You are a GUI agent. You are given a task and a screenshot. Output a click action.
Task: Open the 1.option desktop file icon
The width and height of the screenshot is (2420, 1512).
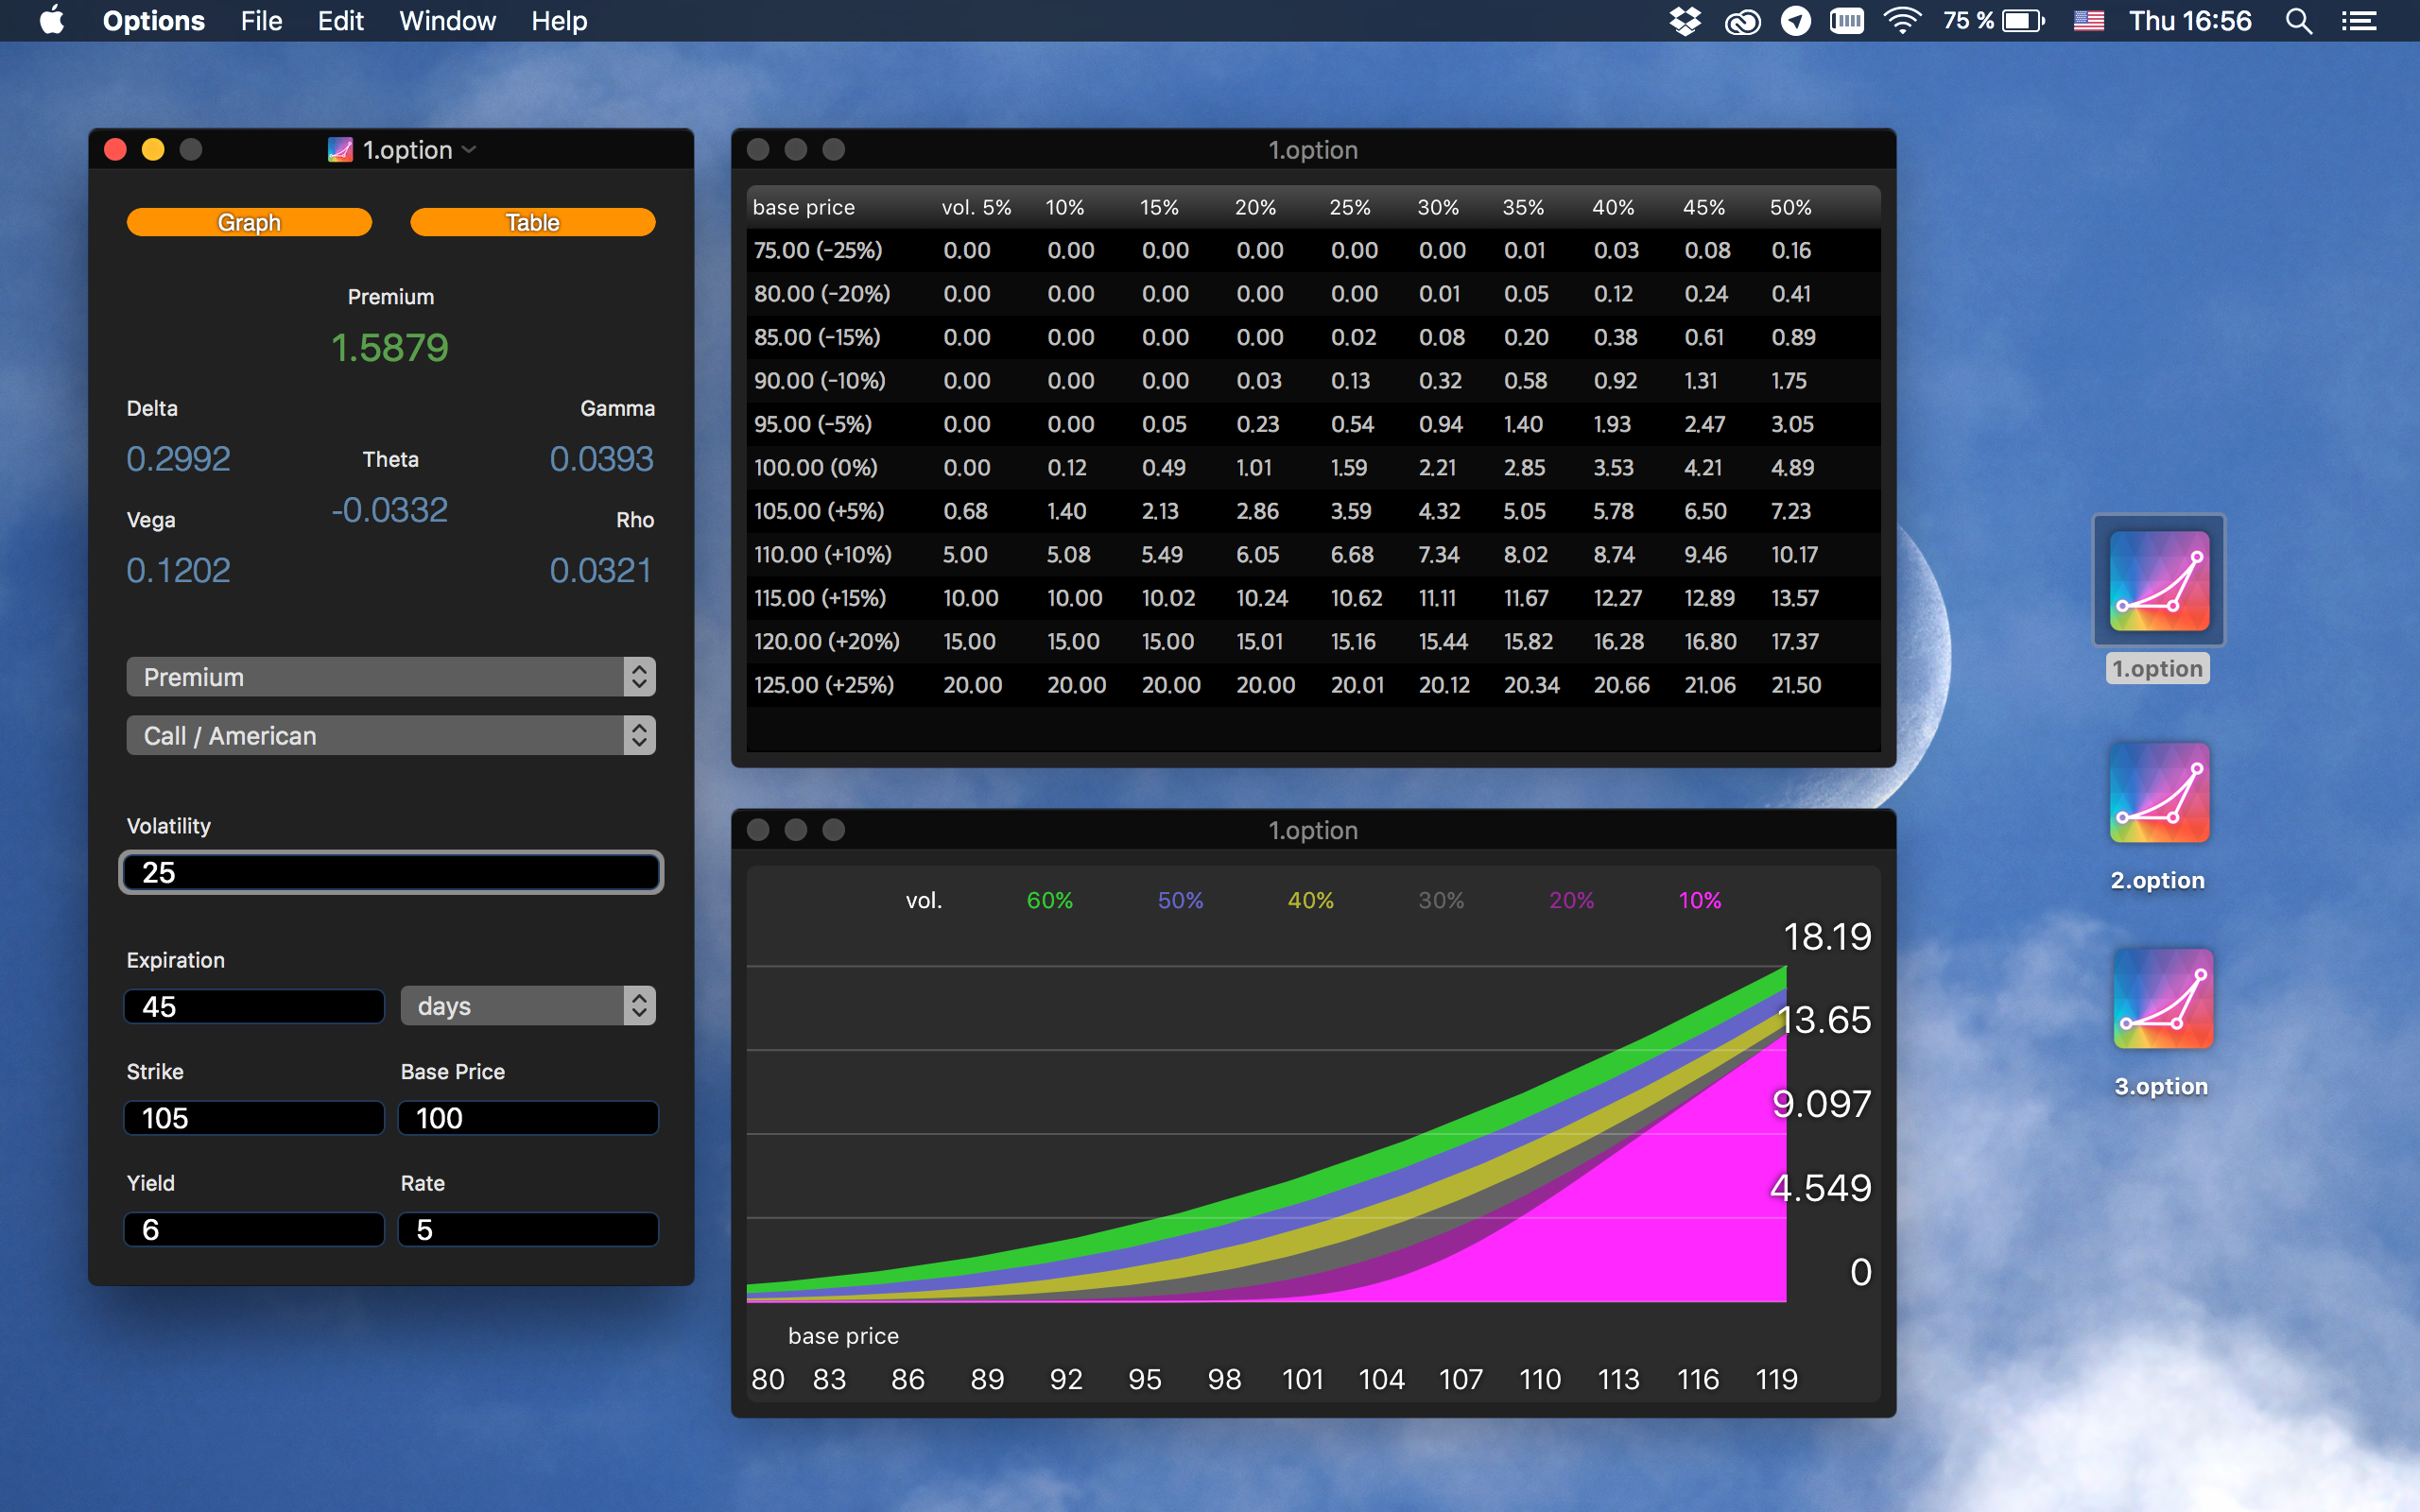pyautogui.click(x=2158, y=581)
